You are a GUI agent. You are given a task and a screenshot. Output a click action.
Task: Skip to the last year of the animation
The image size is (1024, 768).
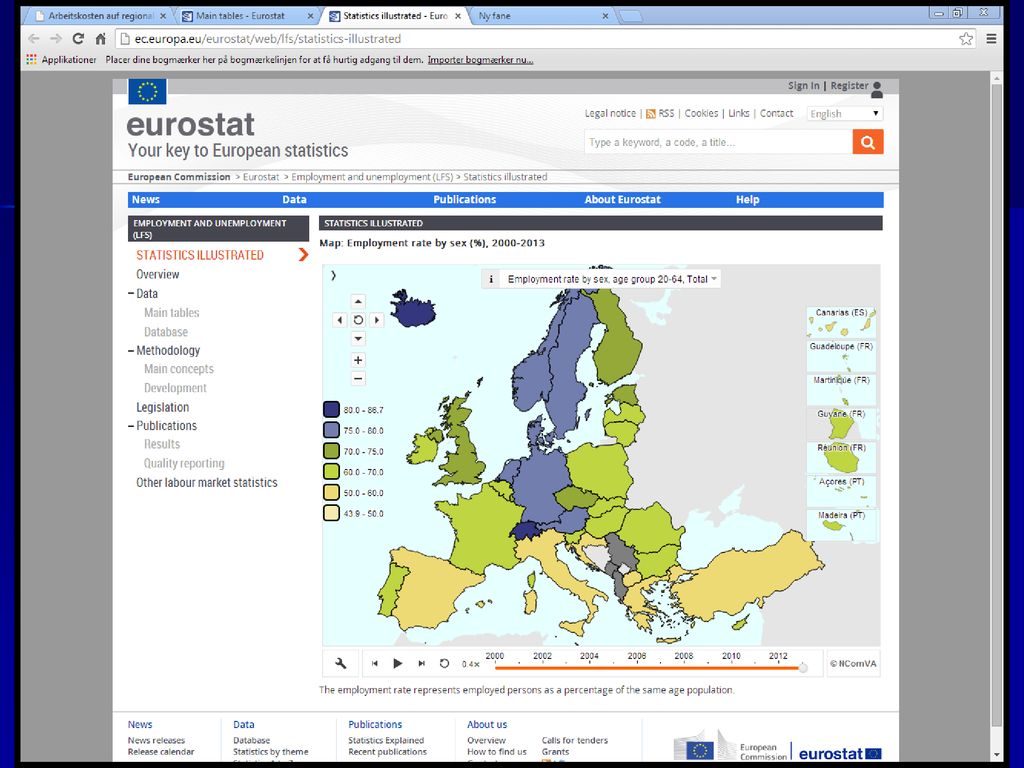point(422,664)
